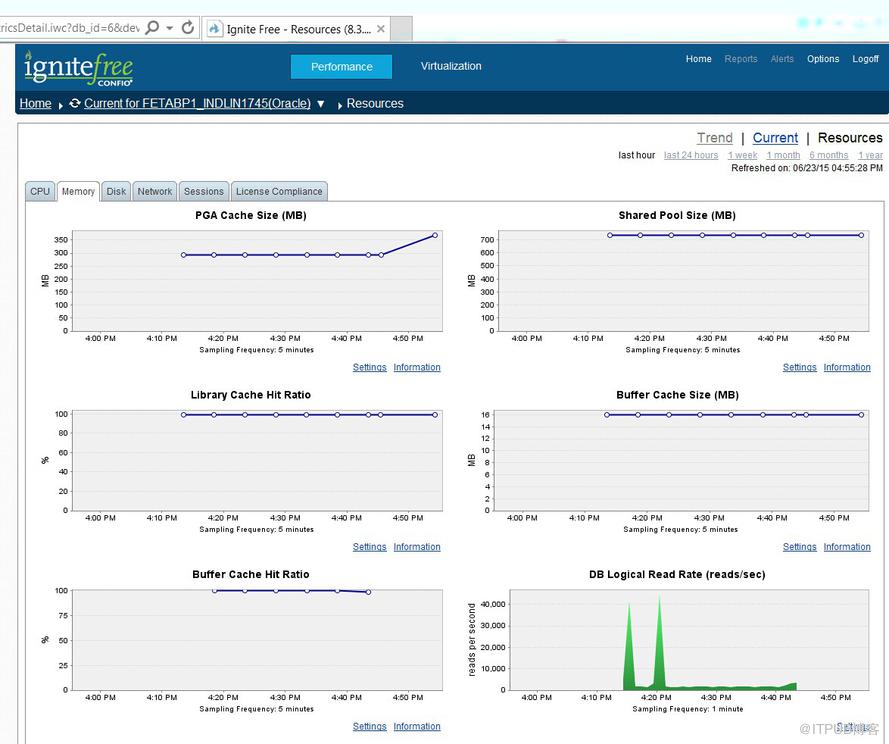The height and width of the screenshot is (744, 889).
Task: Click Logoff
Action: pyautogui.click(x=865, y=58)
